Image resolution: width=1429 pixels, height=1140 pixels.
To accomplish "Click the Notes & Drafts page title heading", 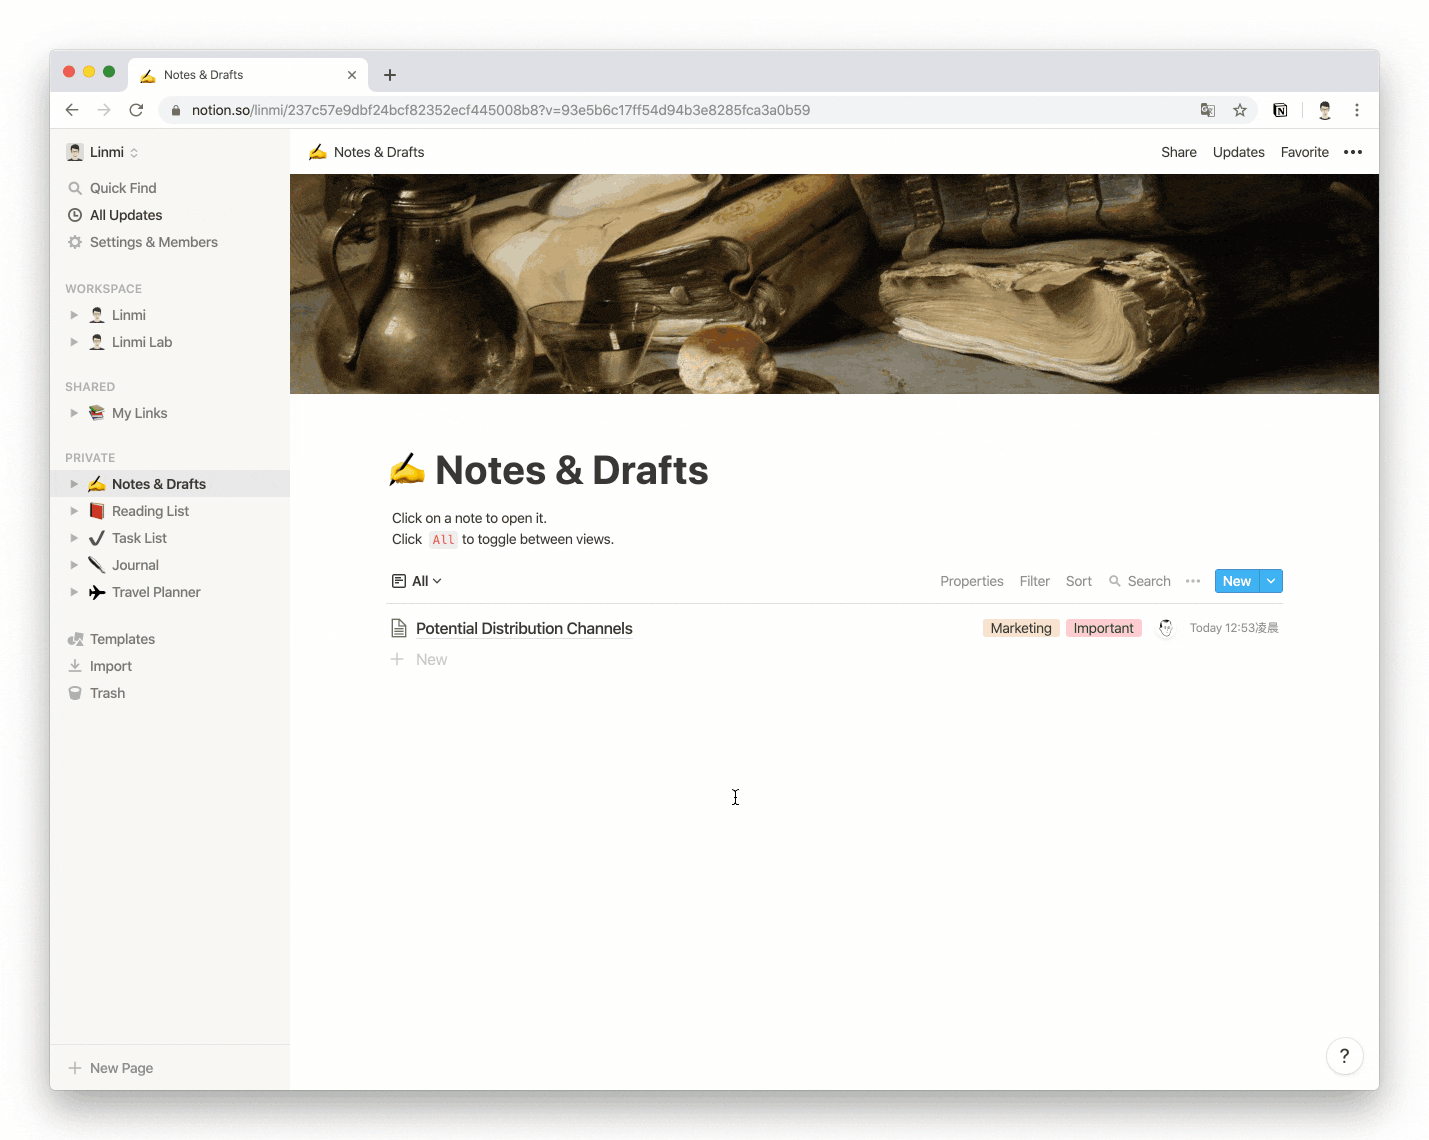I will click(572, 470).
